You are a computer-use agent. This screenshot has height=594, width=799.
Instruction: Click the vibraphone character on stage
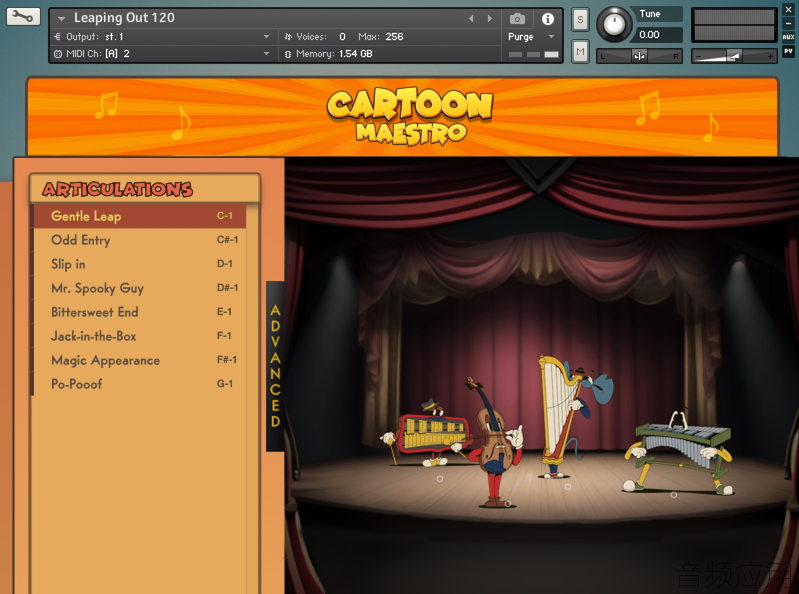(678, 453)
